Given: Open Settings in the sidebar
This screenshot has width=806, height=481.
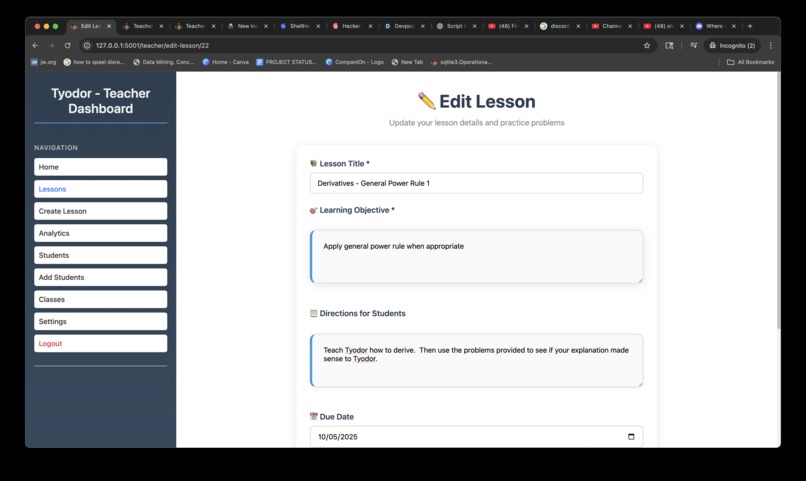Looking at the screenshot, I should pos(101,322).
